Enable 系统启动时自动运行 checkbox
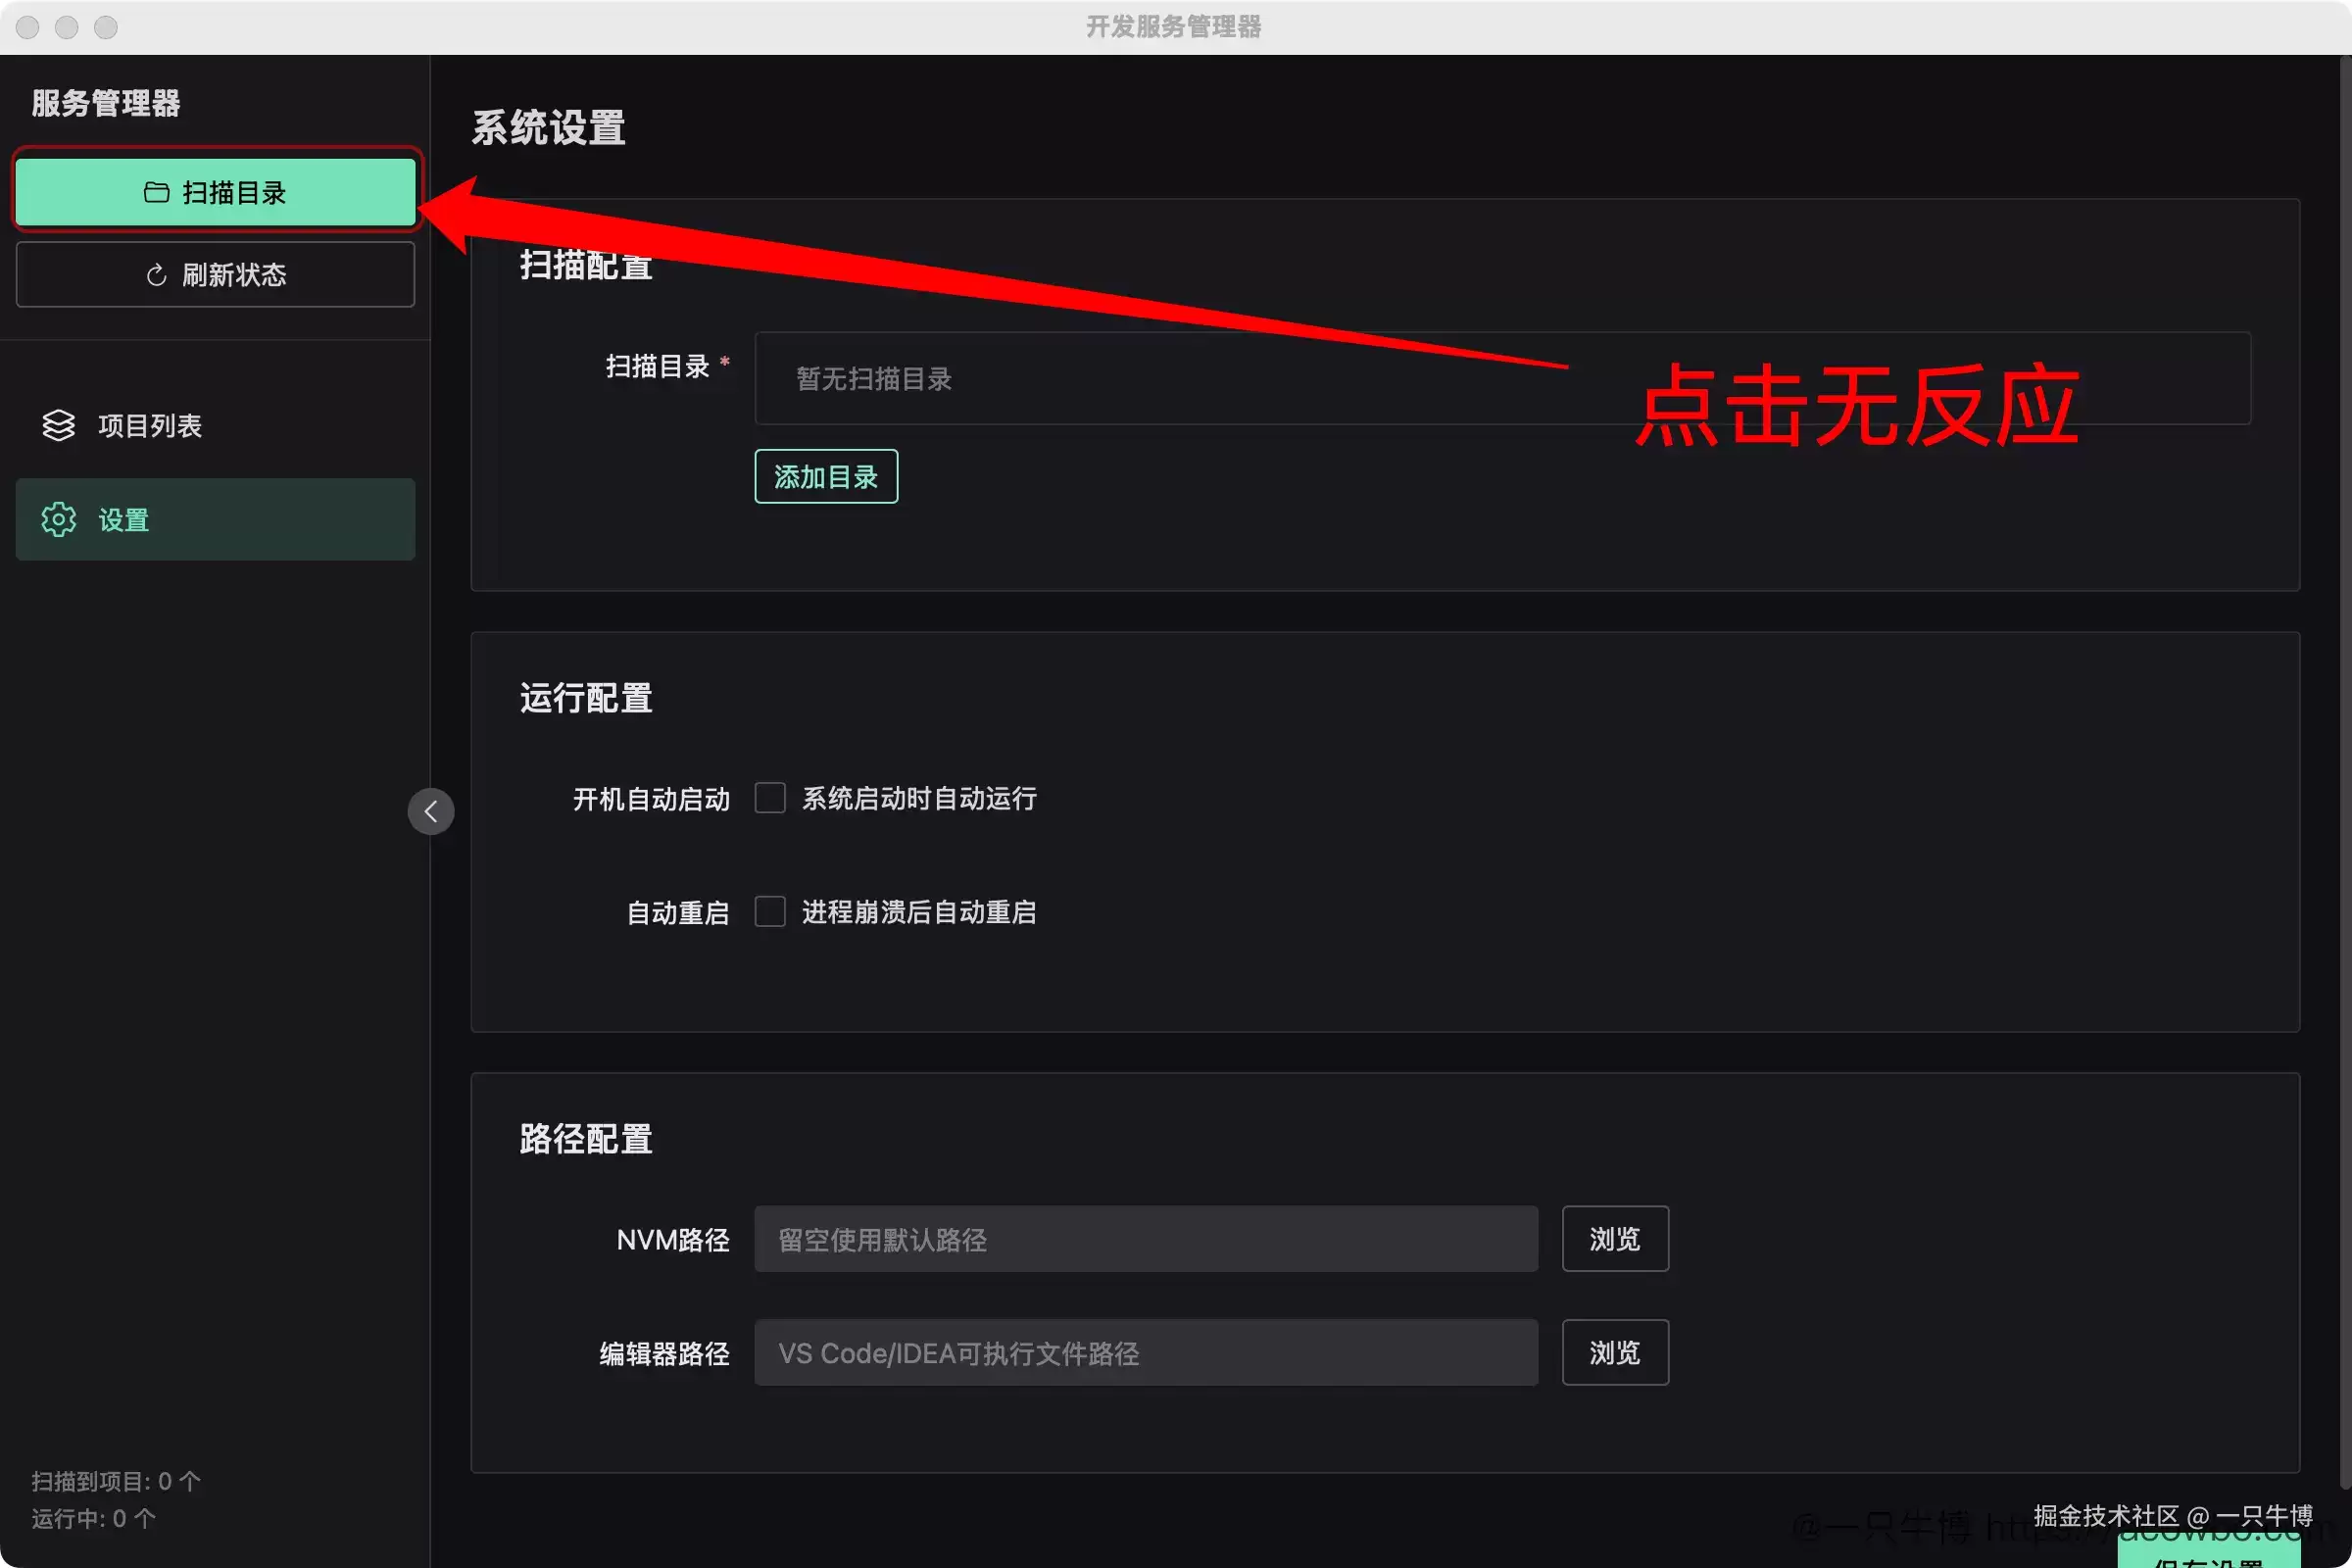The width and height of the screenshot is (2352, 1568). 769,798
